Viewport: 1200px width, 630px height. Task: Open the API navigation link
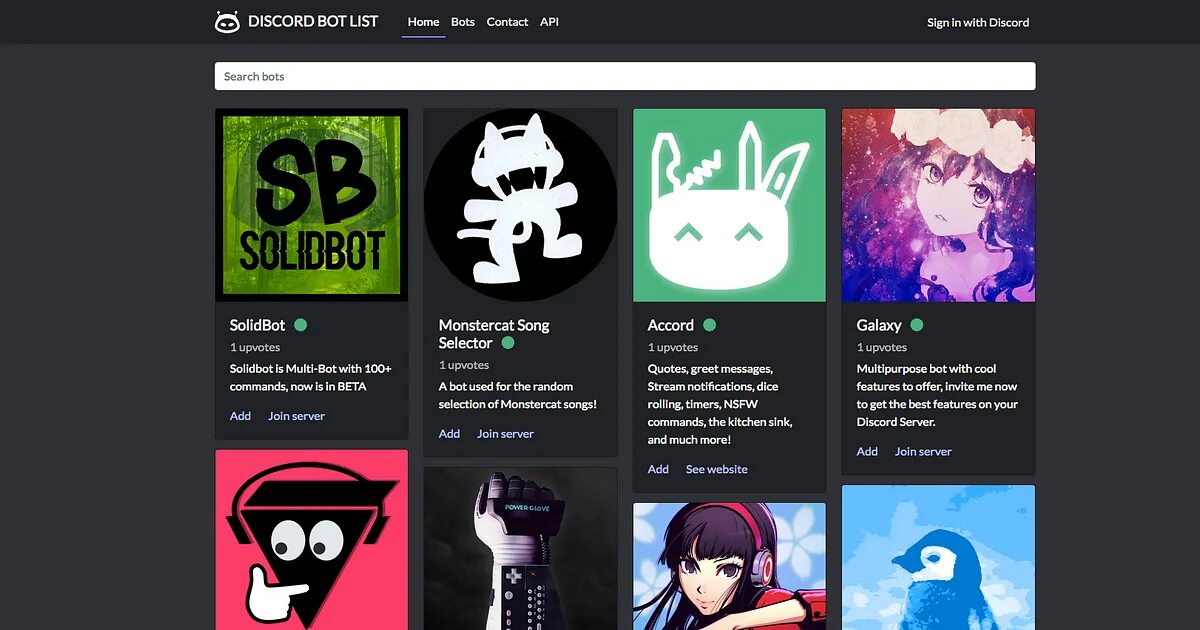(x=549, y=22)
